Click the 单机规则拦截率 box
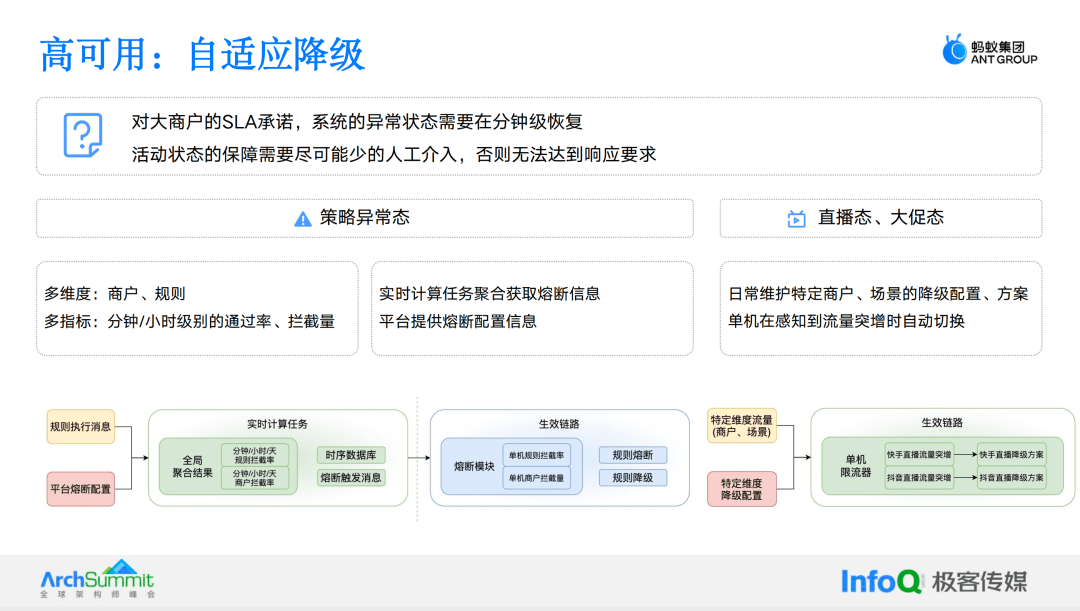Screen dimensions: 1080x611 536,455
